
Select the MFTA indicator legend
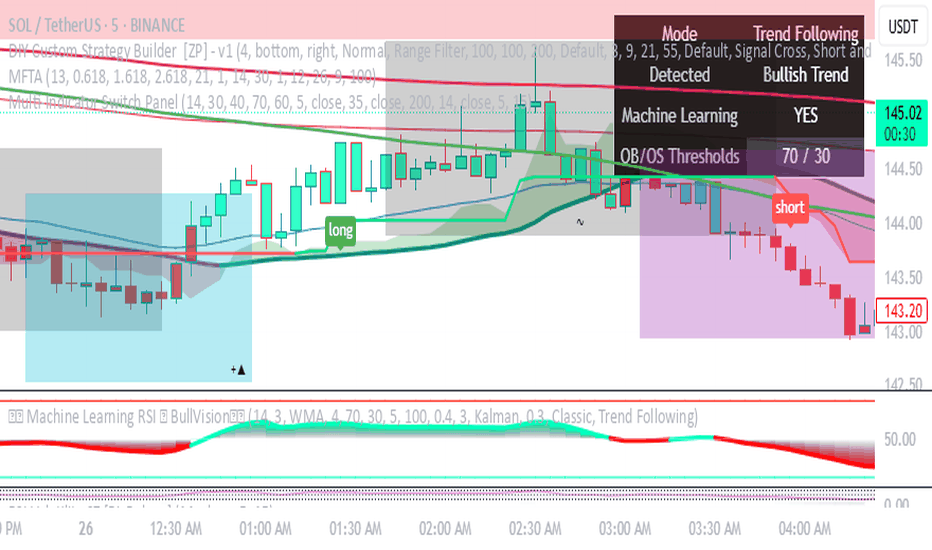(x=192, y=76)
